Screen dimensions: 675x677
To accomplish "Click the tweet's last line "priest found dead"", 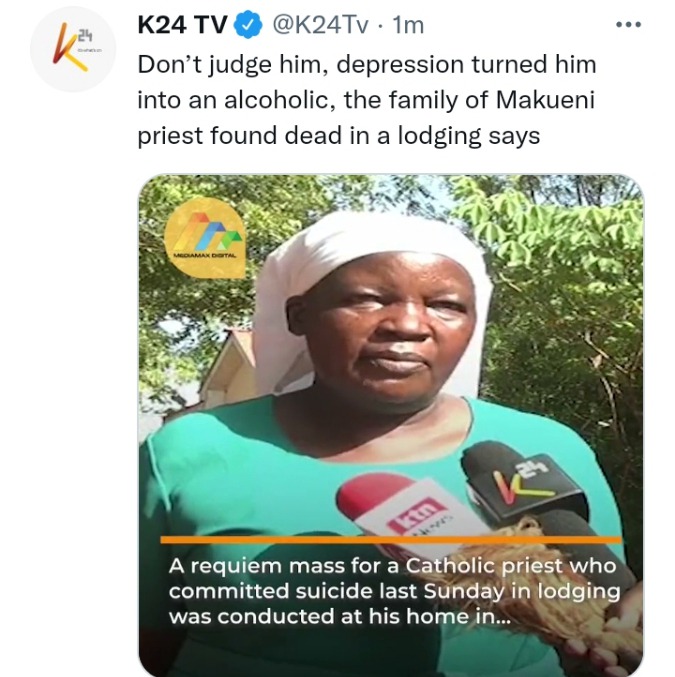I will (339, 136).
